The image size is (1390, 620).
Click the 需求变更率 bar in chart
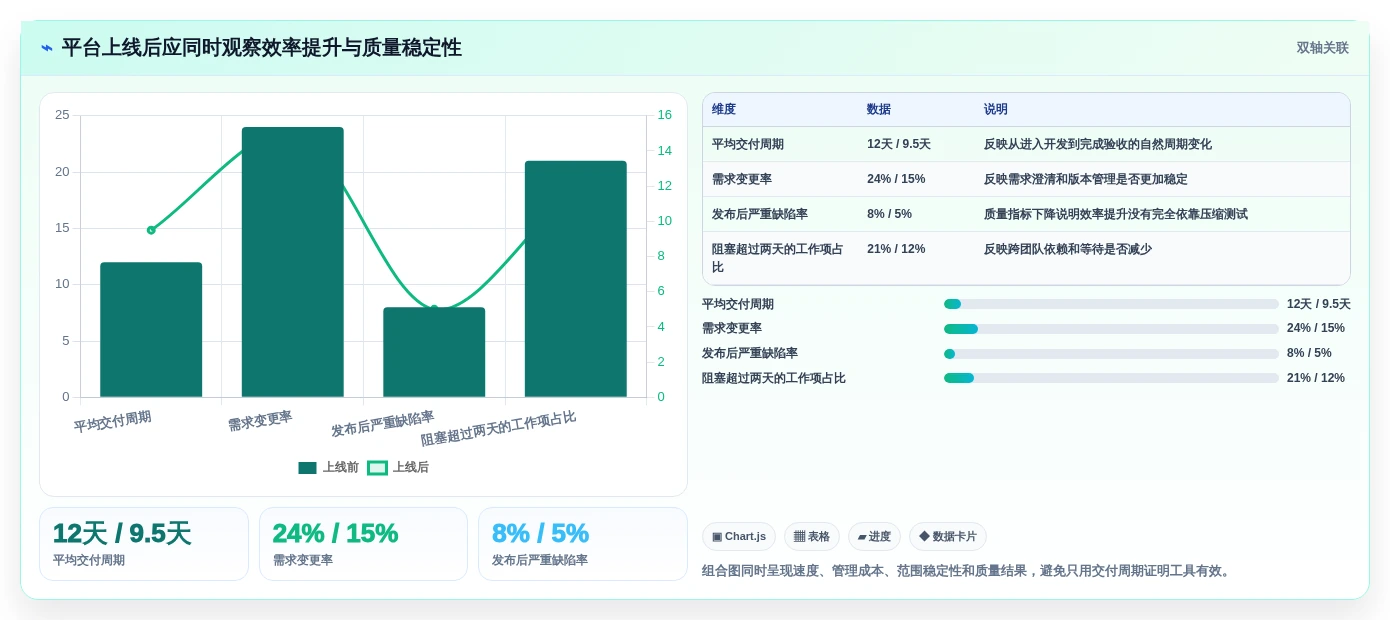[293, 262]
